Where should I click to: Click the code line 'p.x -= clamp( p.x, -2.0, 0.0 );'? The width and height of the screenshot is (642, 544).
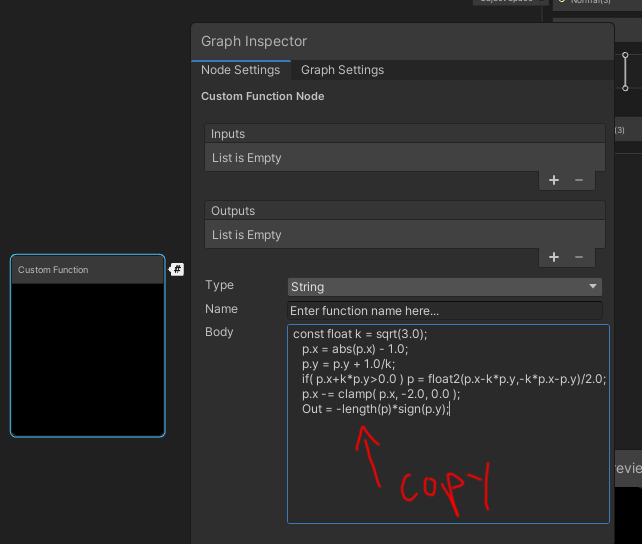381,394
